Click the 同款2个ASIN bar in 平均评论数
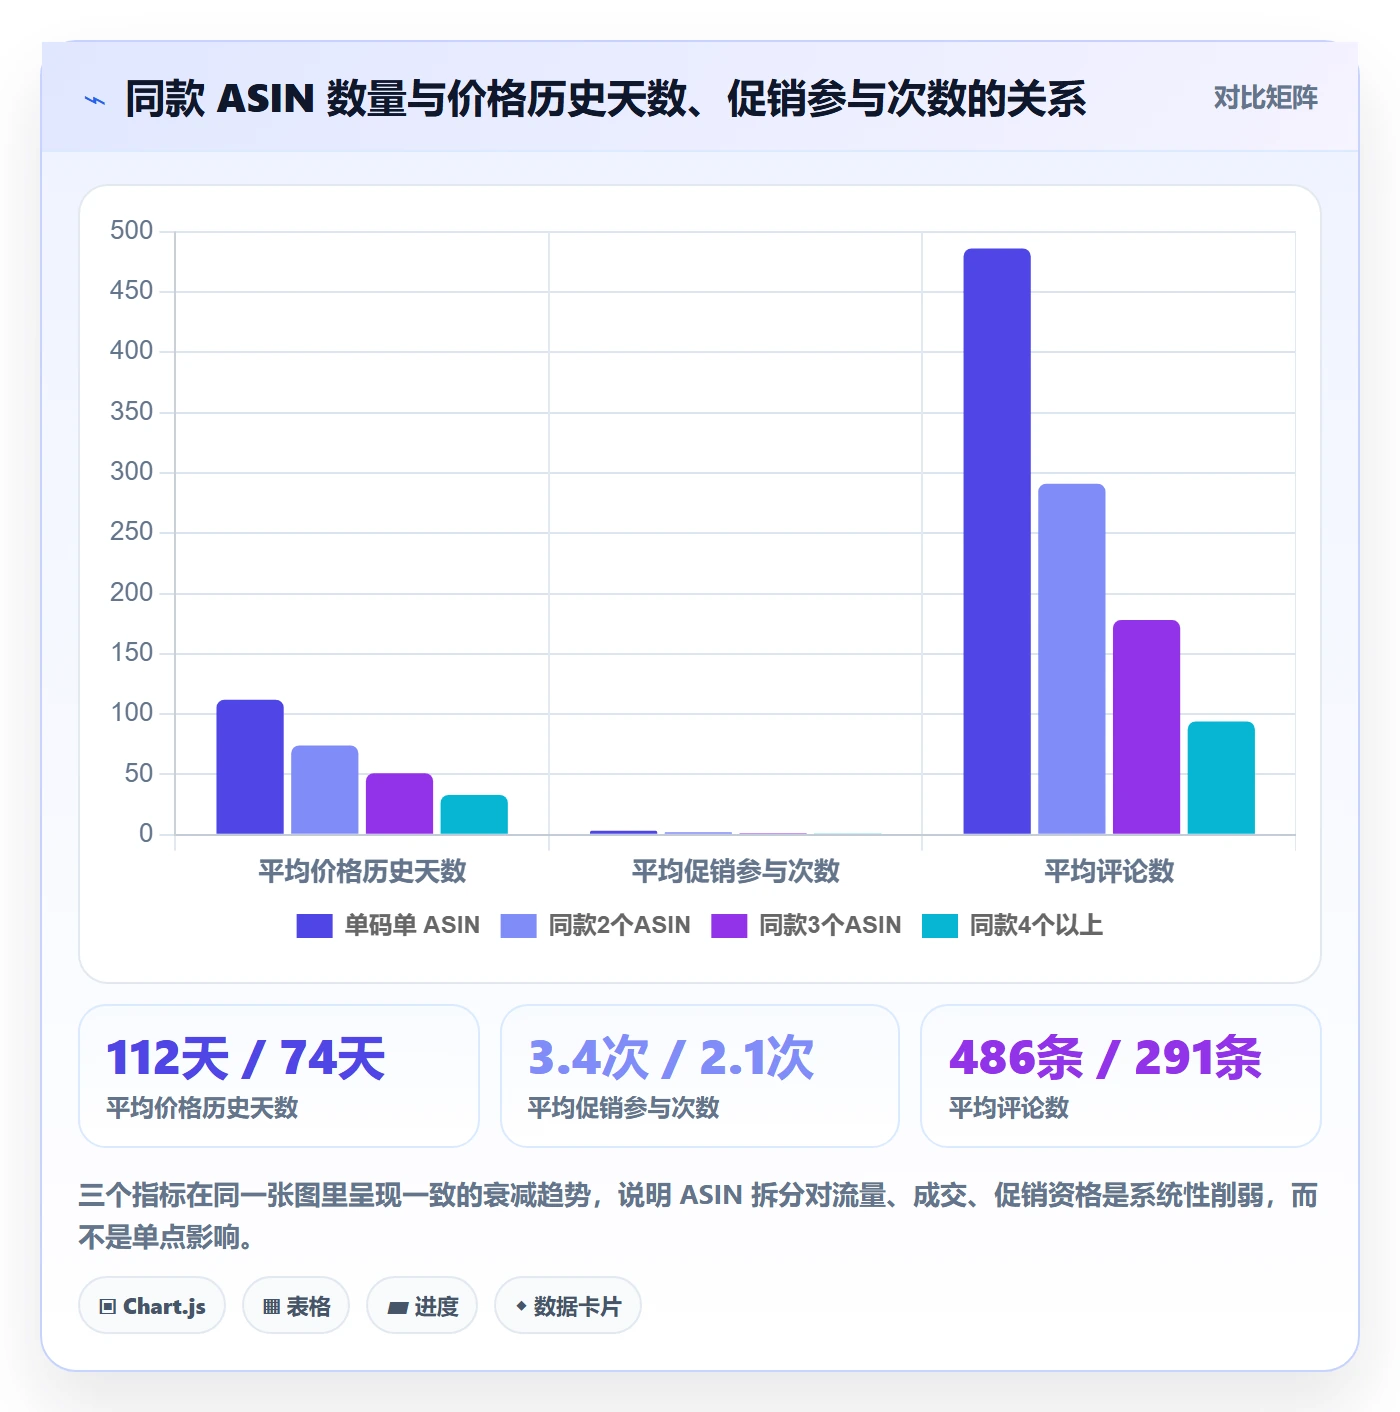 coord(1072,659)
